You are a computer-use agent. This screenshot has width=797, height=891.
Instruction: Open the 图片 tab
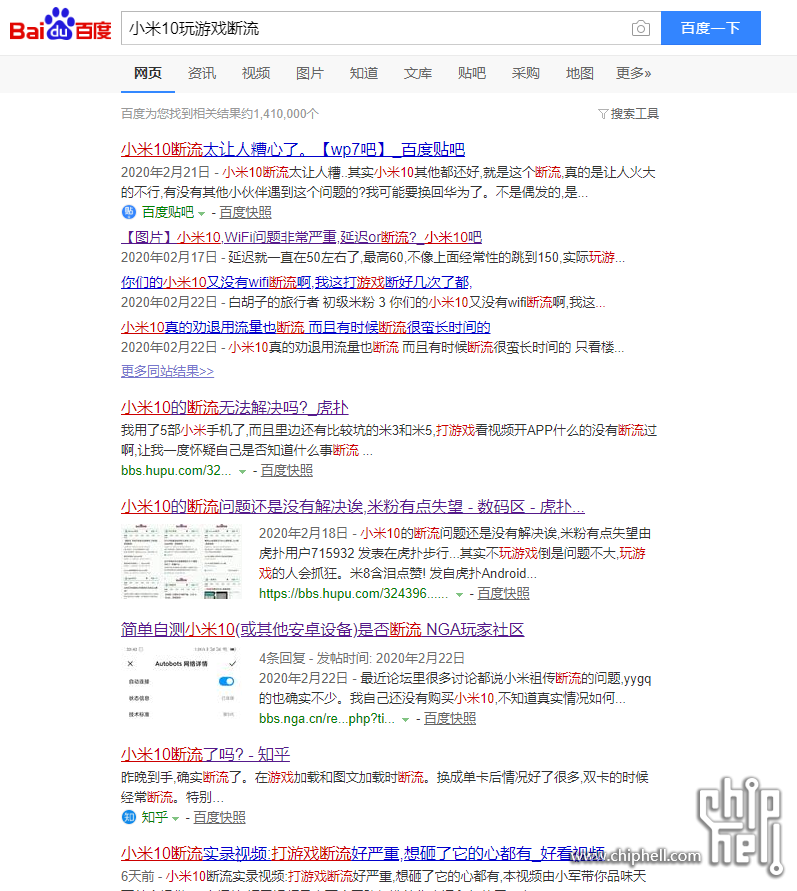click(310, 73)
